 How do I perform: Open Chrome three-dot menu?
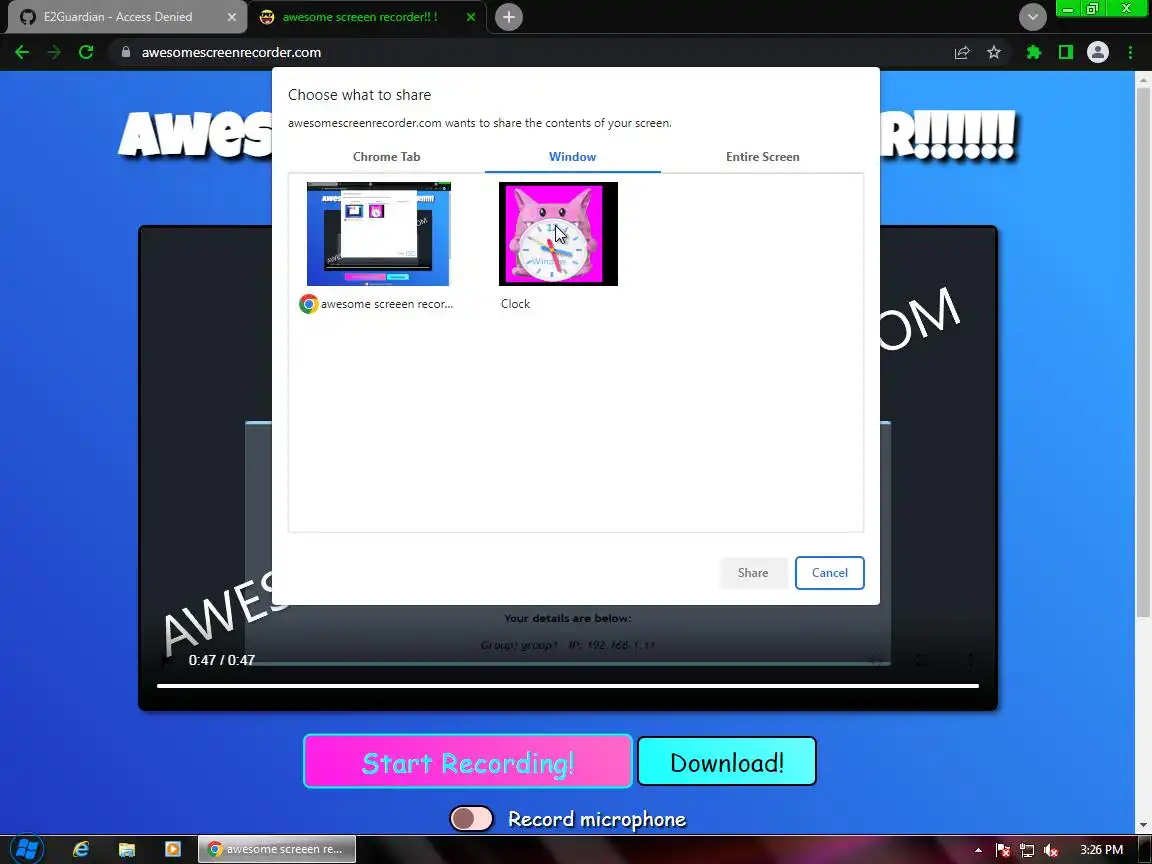[1130, 52]
